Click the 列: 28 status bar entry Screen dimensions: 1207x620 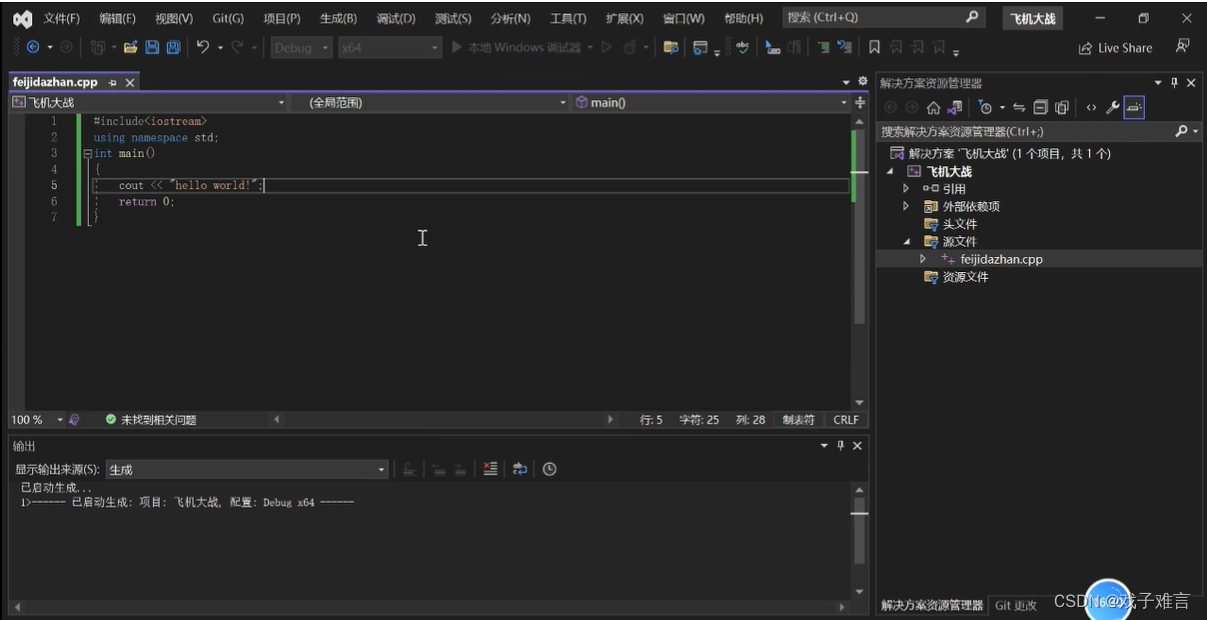pos(750,420)
